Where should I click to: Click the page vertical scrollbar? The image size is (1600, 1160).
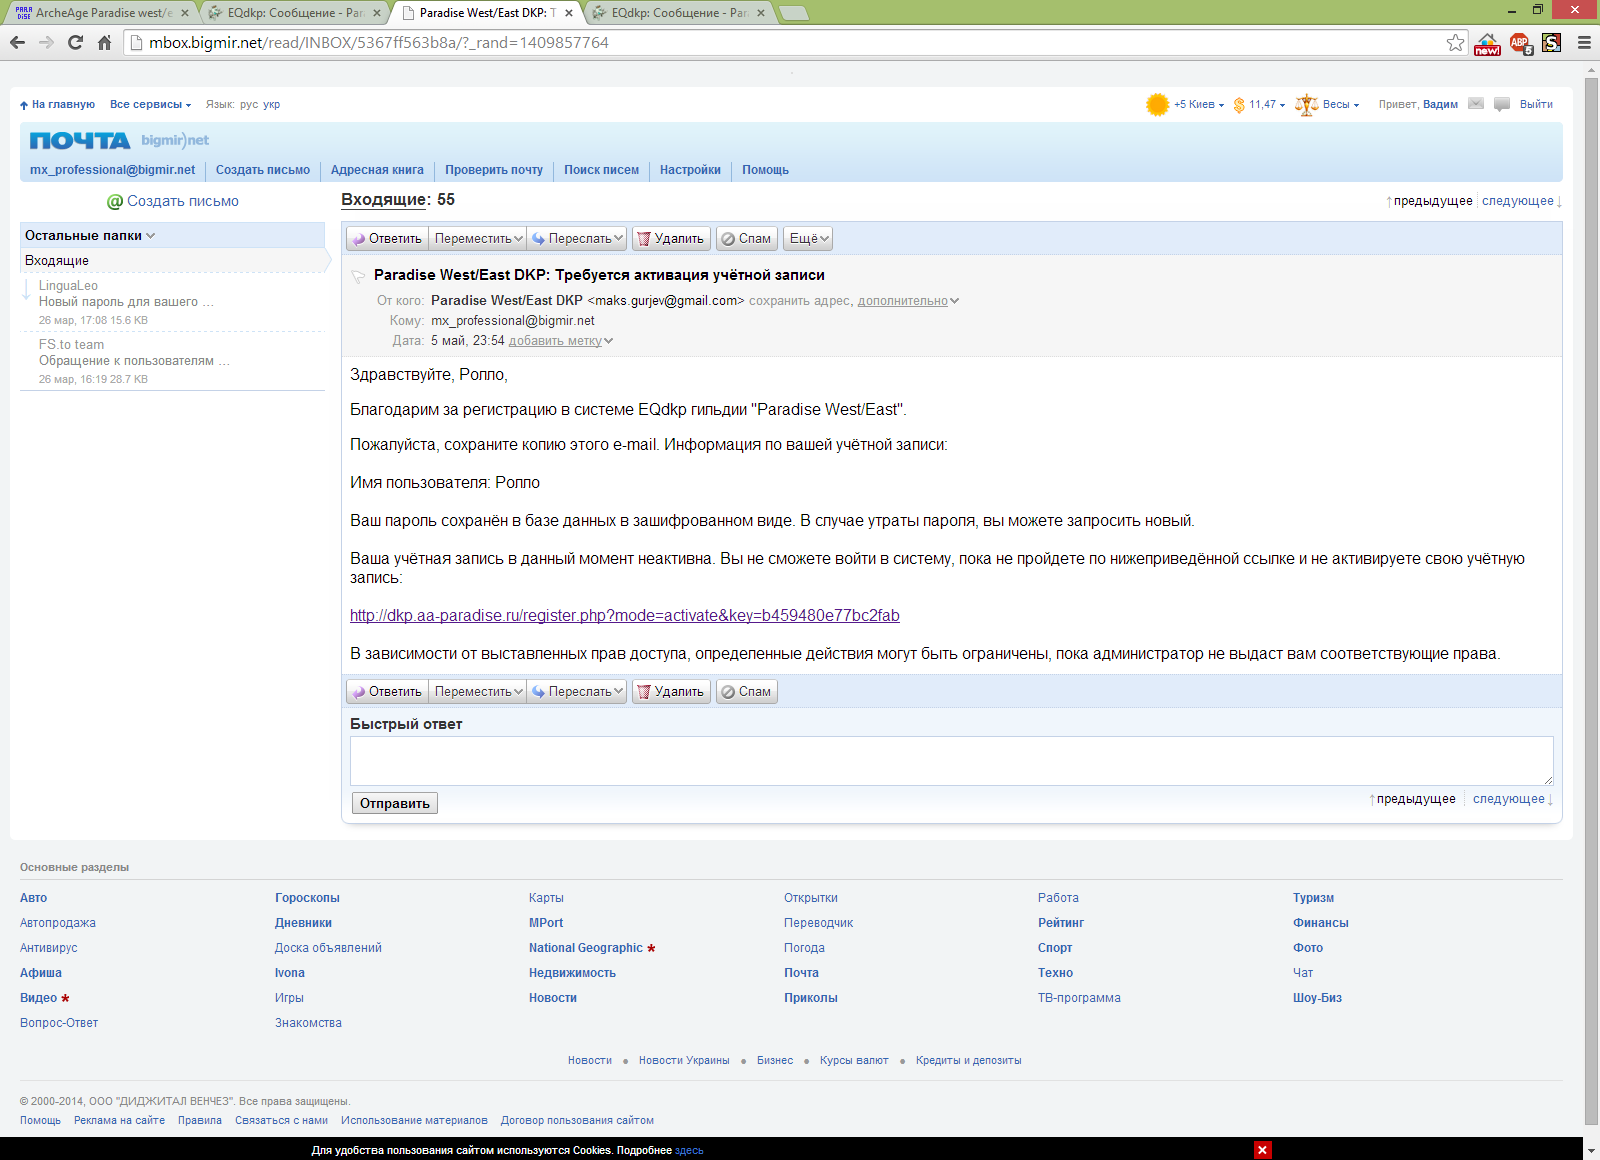point(1591,600)
